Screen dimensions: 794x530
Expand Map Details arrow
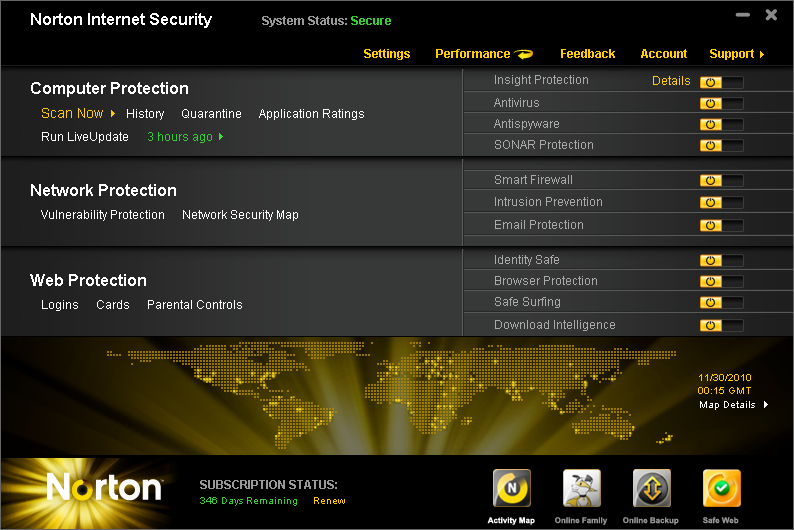click(766, 405)
